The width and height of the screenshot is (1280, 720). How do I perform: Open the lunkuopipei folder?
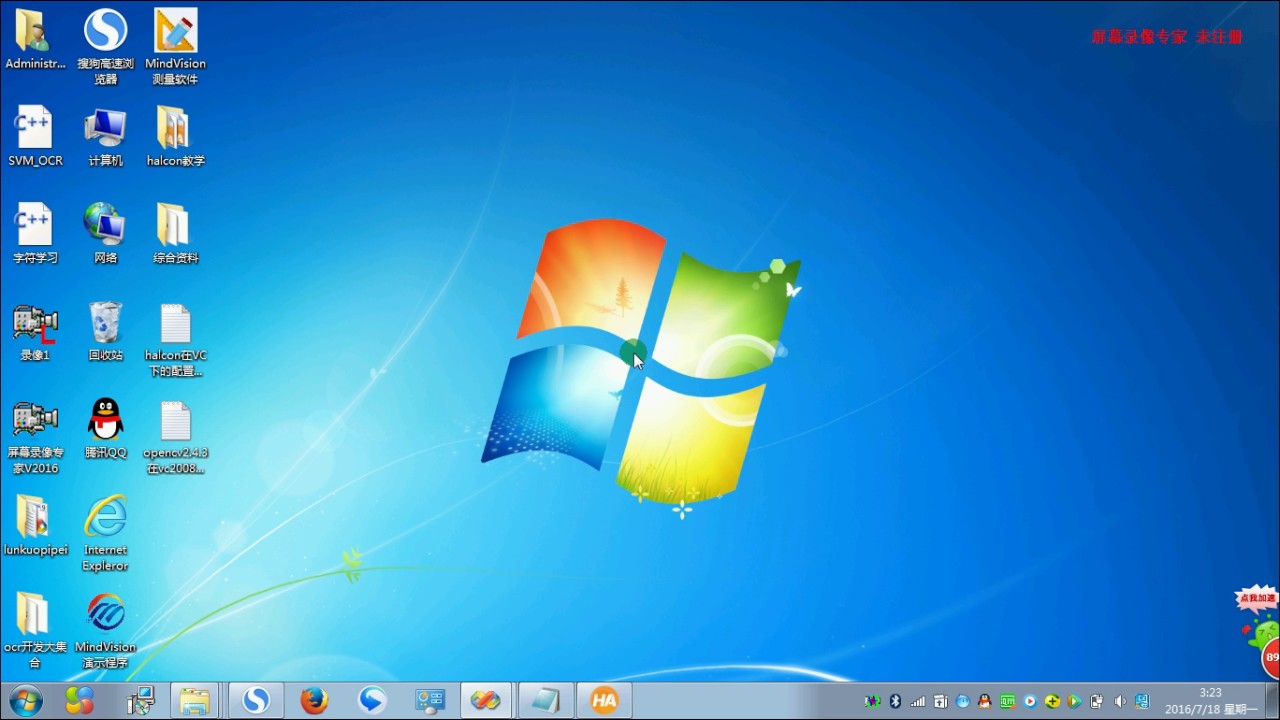coord(35,525)
